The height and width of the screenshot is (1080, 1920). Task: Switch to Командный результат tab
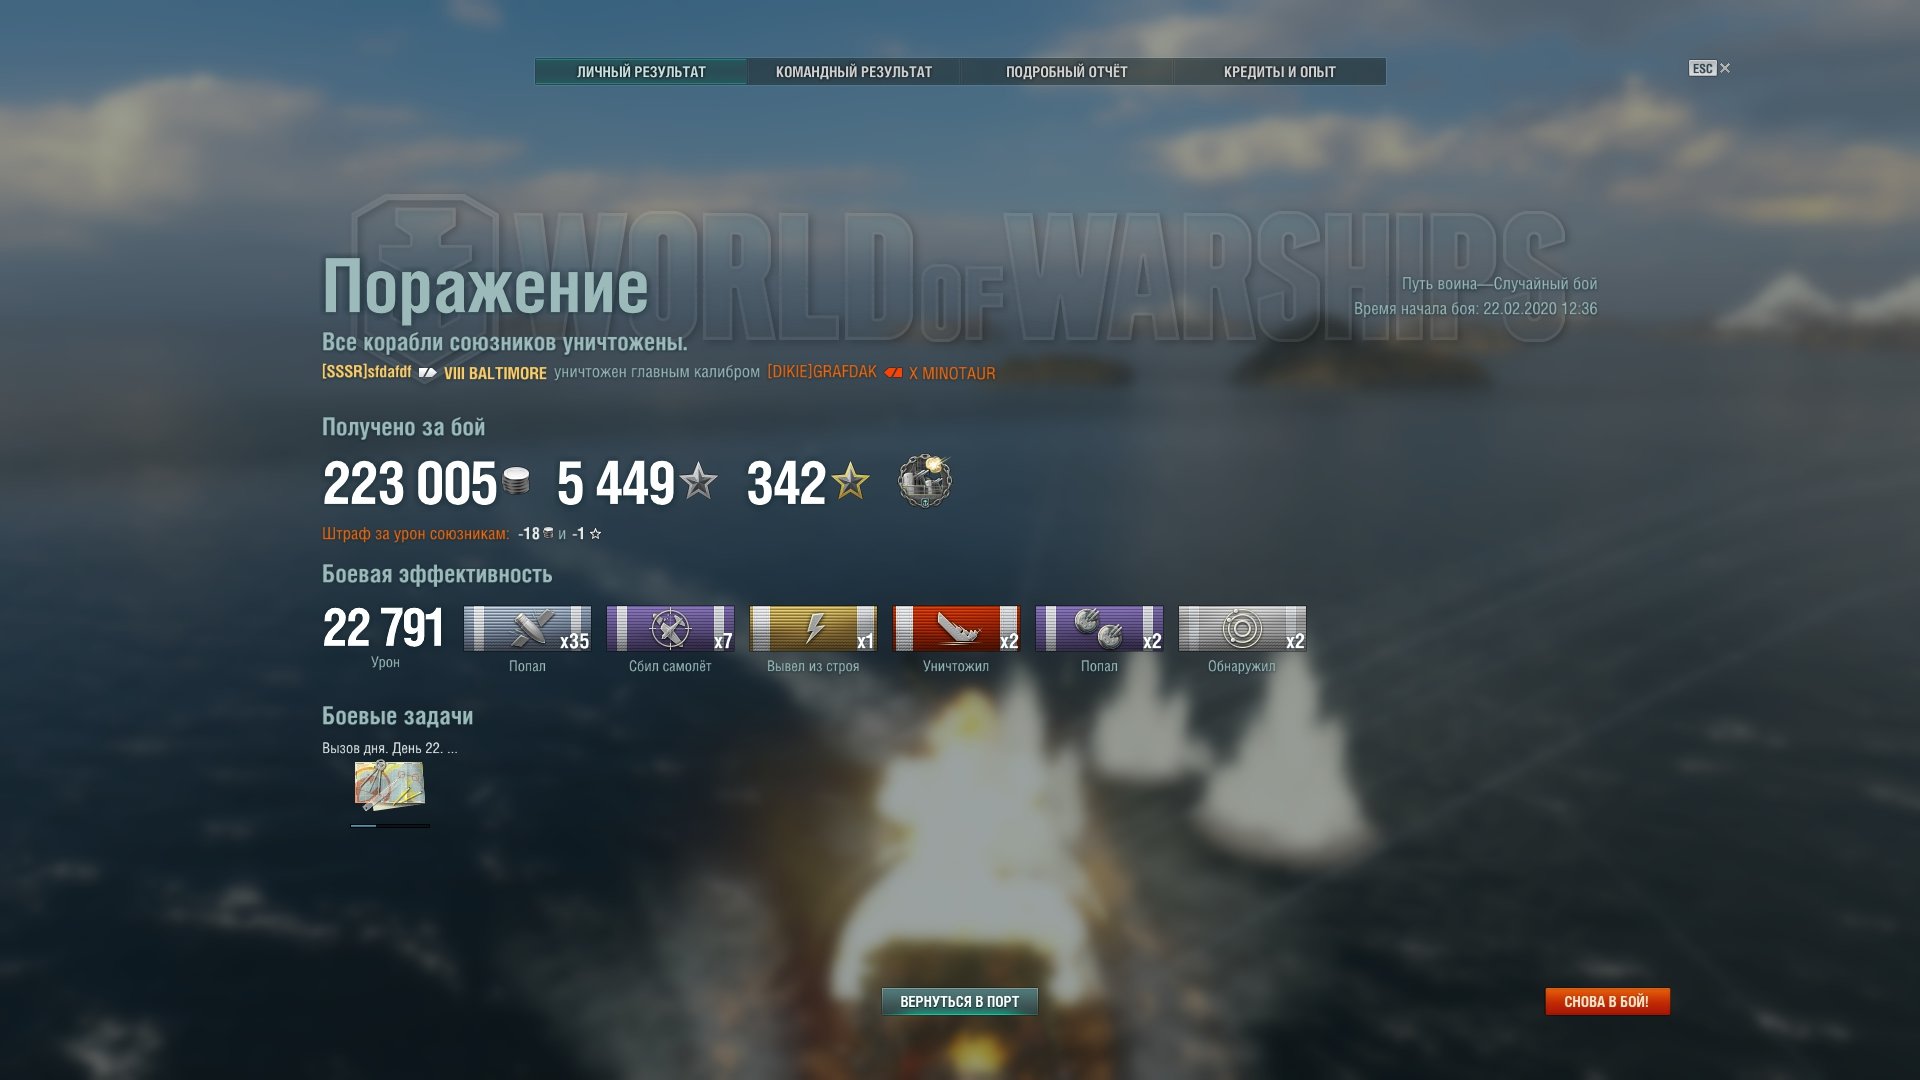pyautogui.click(x=854, y=72)
